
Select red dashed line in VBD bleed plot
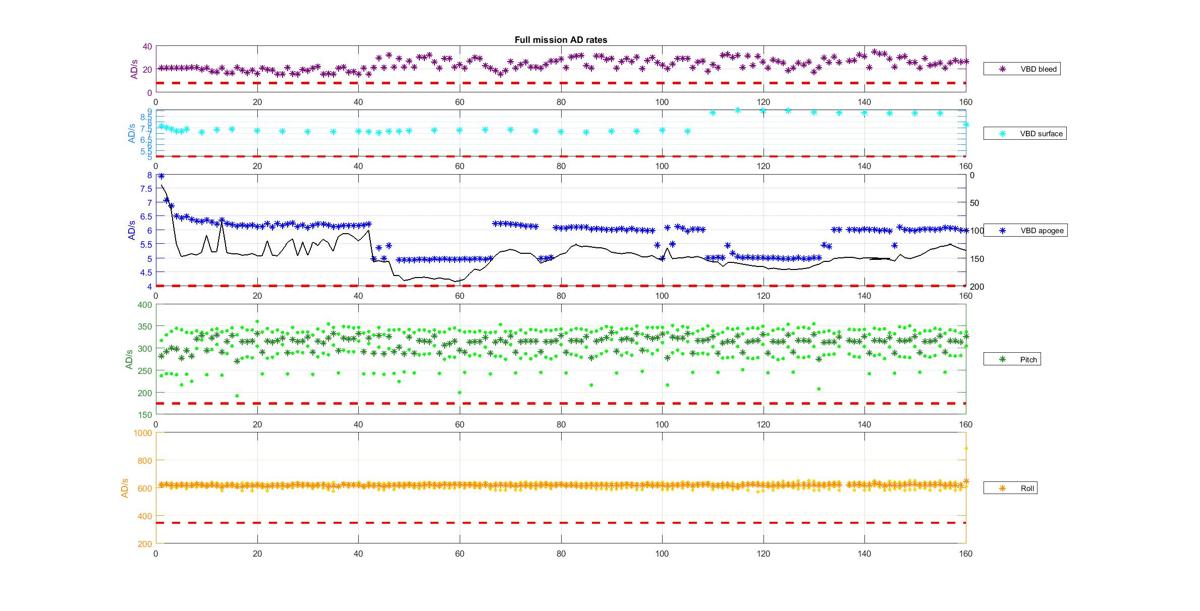[560, 83]
